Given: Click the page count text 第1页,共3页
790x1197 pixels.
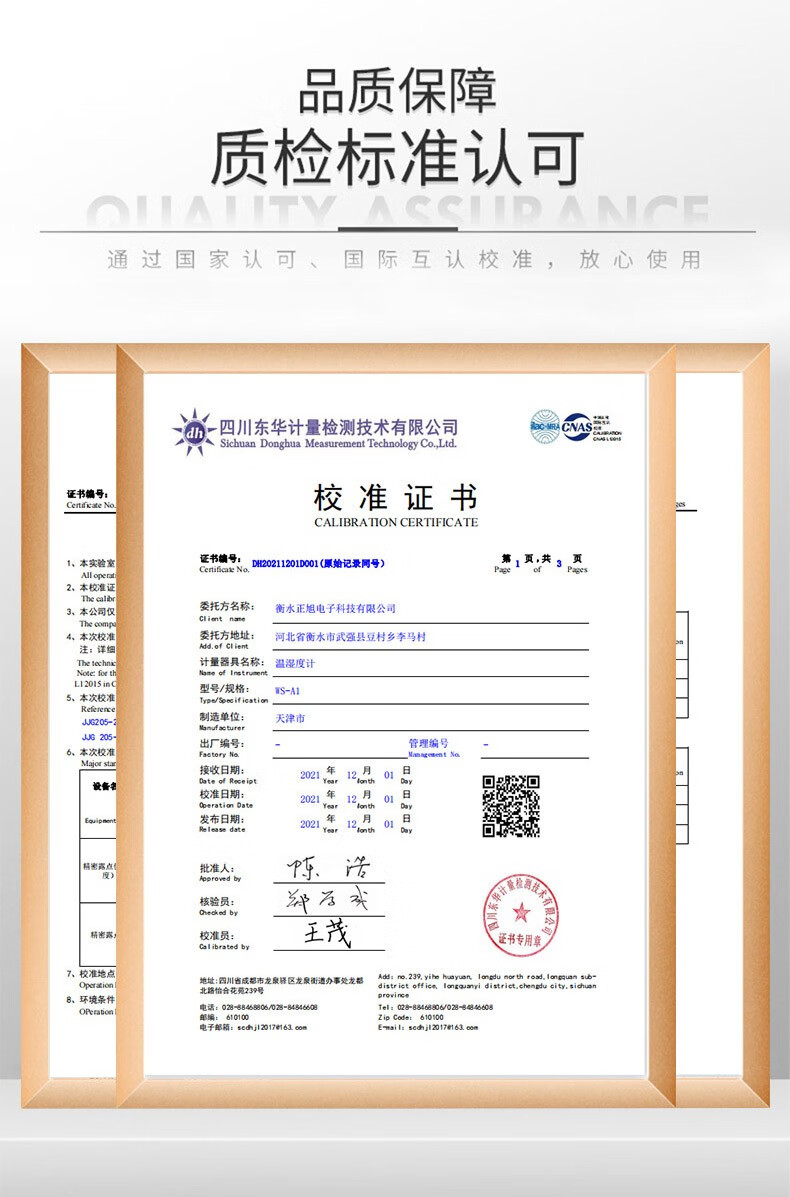Looking at the screenshot, I should (x=541, y=563).
